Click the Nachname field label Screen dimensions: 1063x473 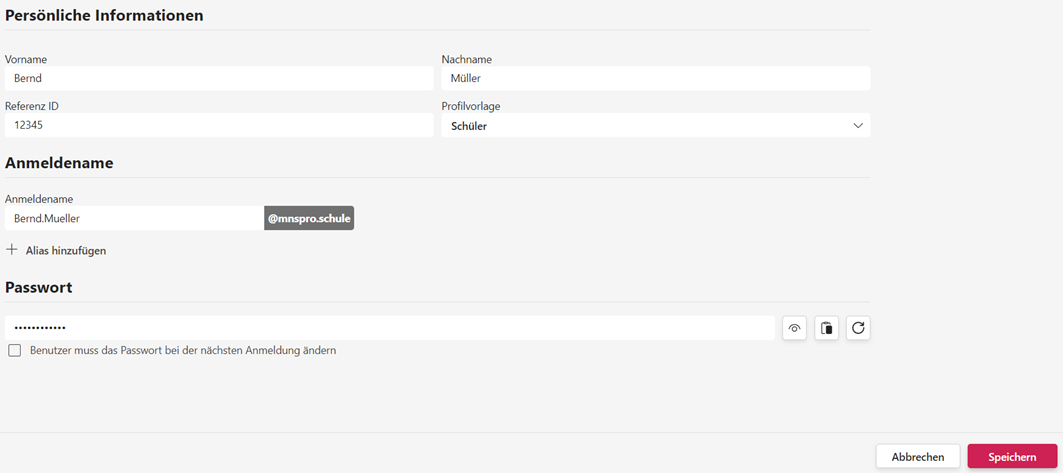point(467,60)
